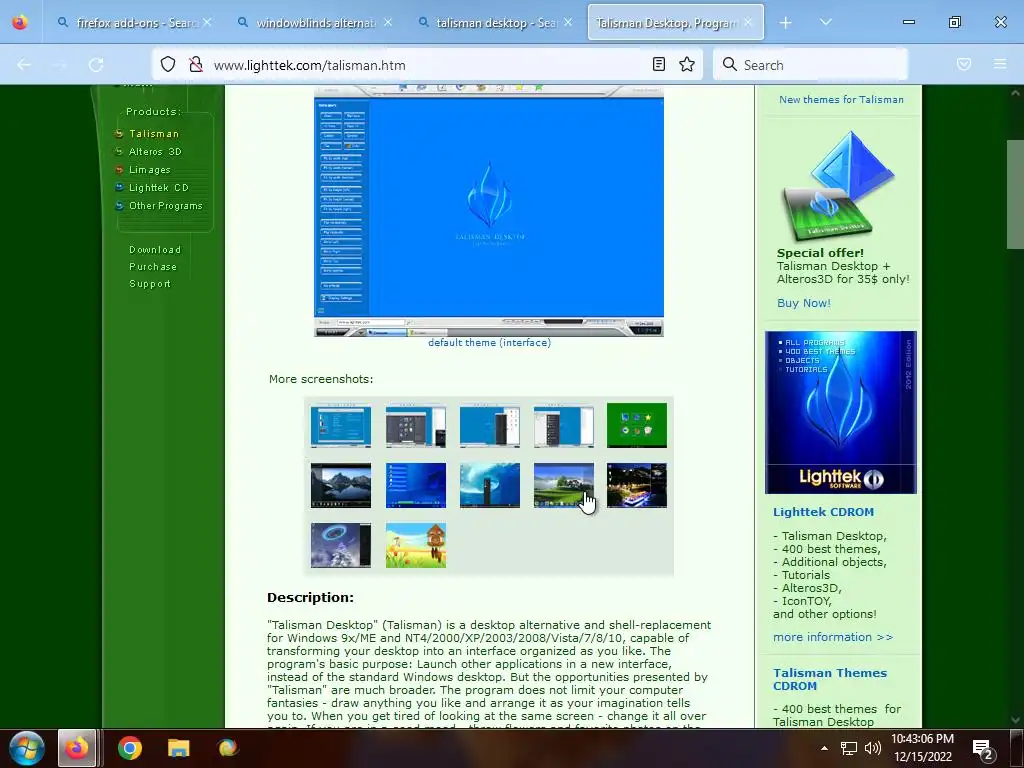Image resolution: width=1024 pixels, height=768 pixels.
Task: Open Lighttek CD product link
Action: point(159,187)
